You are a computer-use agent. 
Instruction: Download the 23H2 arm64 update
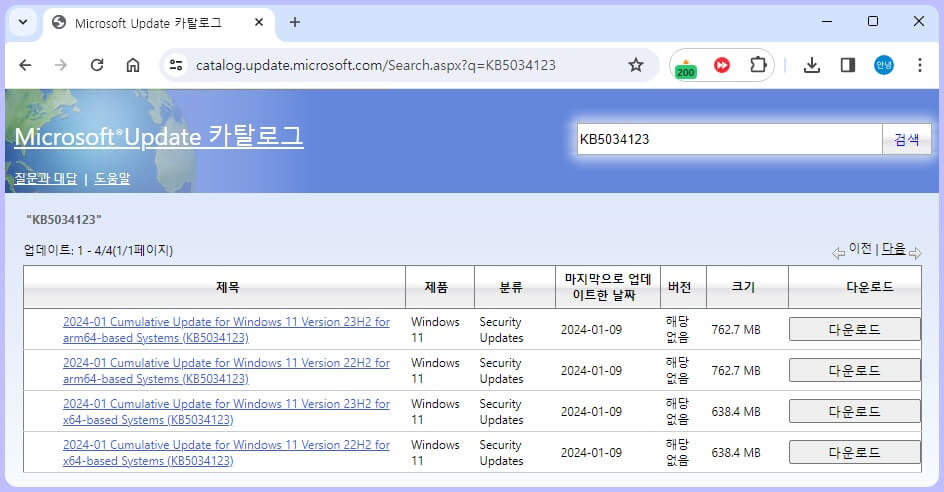point(854,329)
